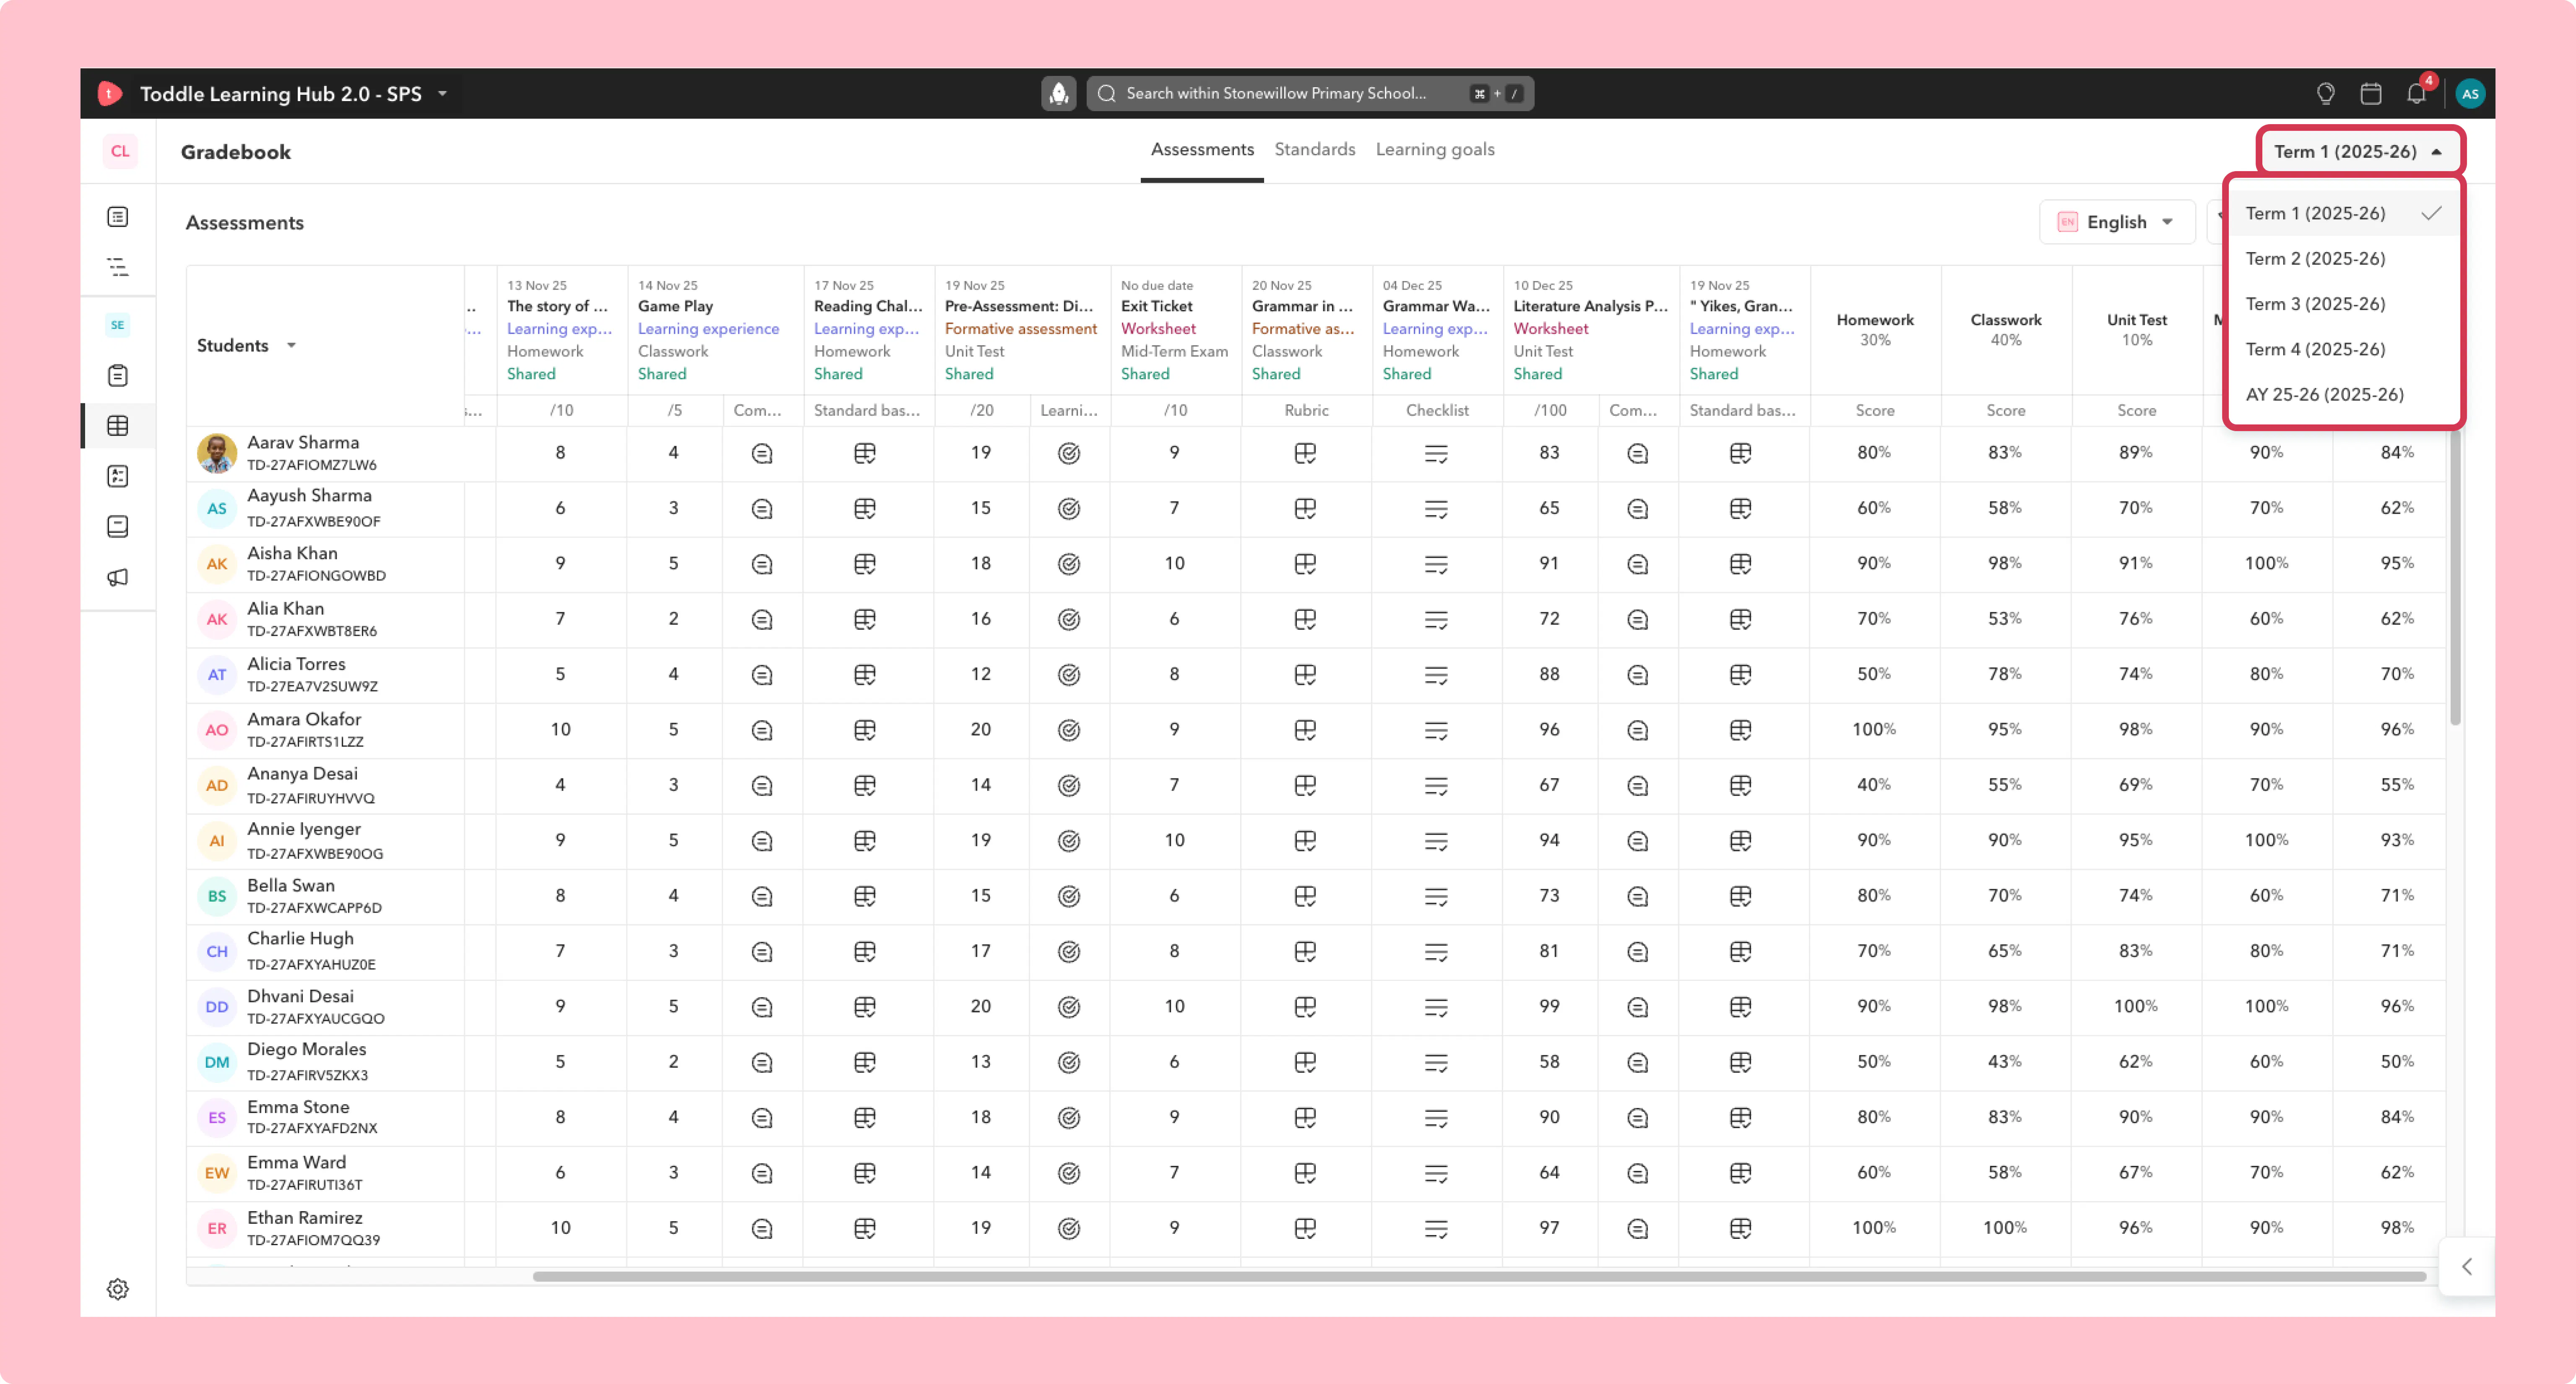Open the calendar icon in top bar
Screen dimensions: 2576x1384
coord(2371,93)
